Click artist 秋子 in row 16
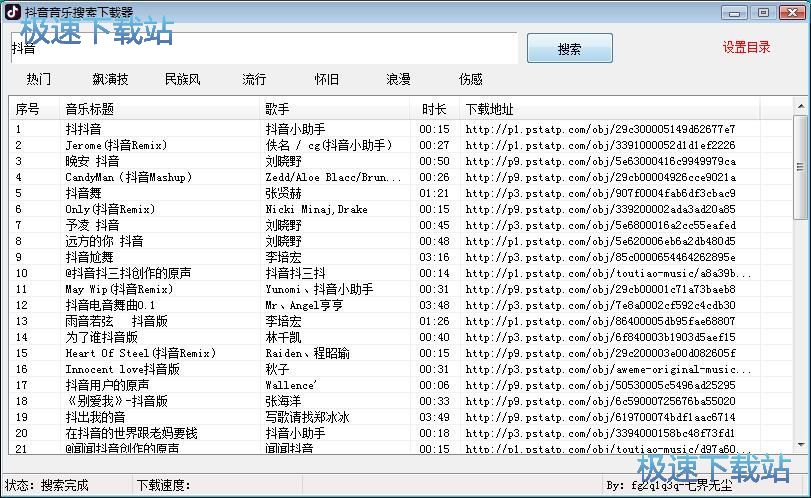811x498 pixels. (x=277, y=369)
